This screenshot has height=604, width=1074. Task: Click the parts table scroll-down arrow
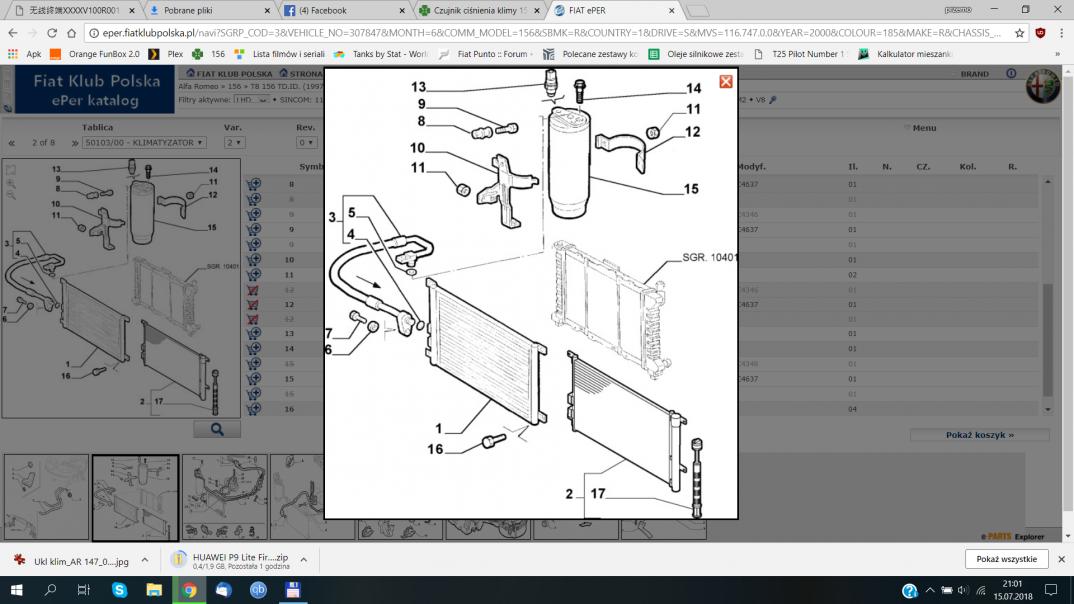coord(1047,410)
